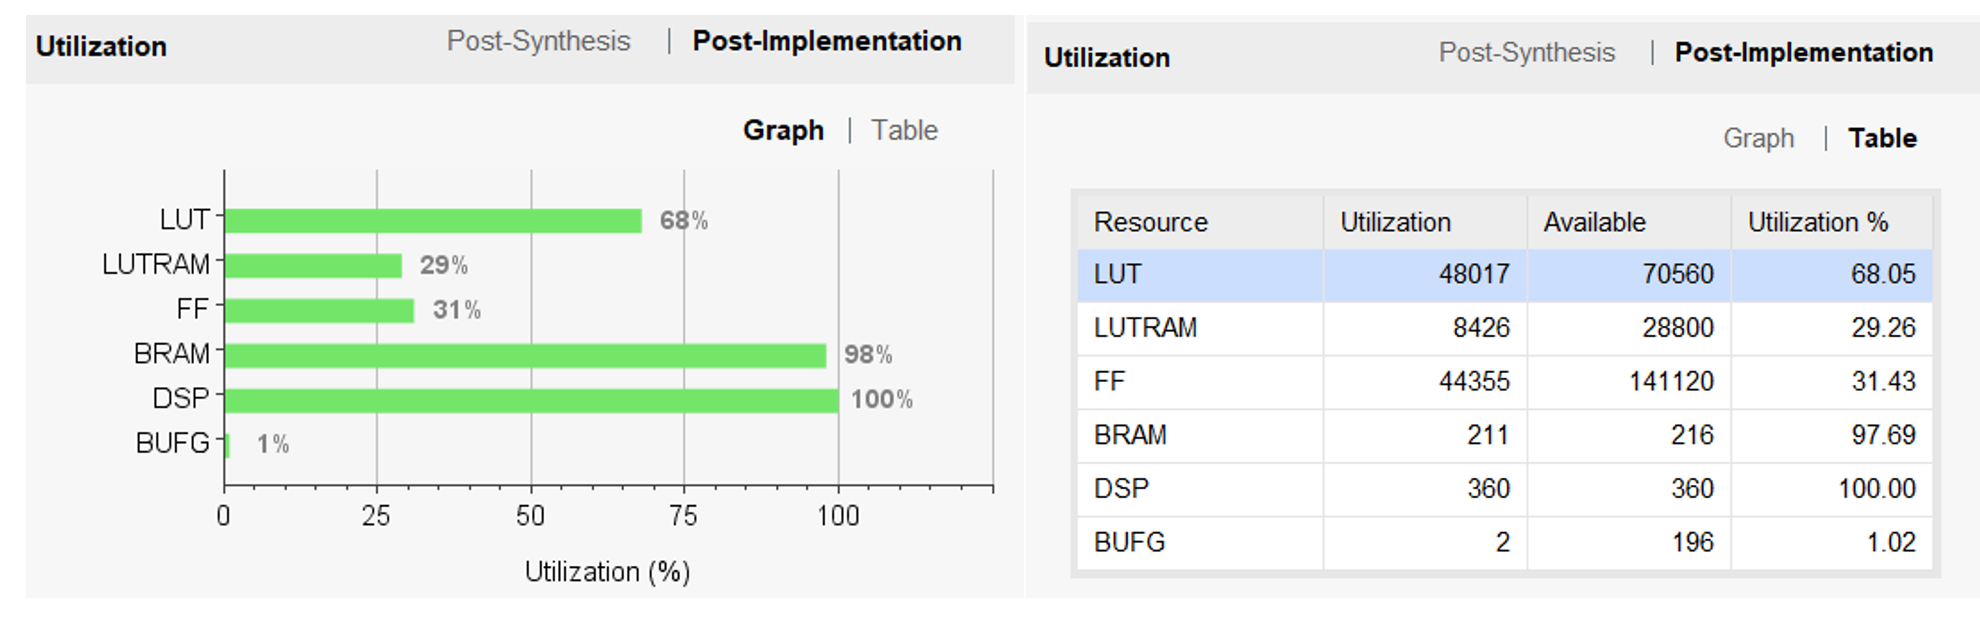Screen dimensions: 1980x618
Task: Click the green BRAM 98% bar
Action: click(x=525, y=355)
